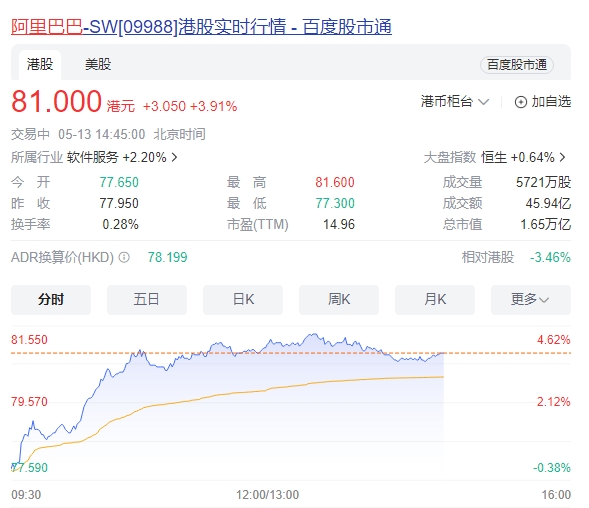Click the 成交量 value 5721万股
Viewport: 589px width, 508px height.
click(543, 182)
